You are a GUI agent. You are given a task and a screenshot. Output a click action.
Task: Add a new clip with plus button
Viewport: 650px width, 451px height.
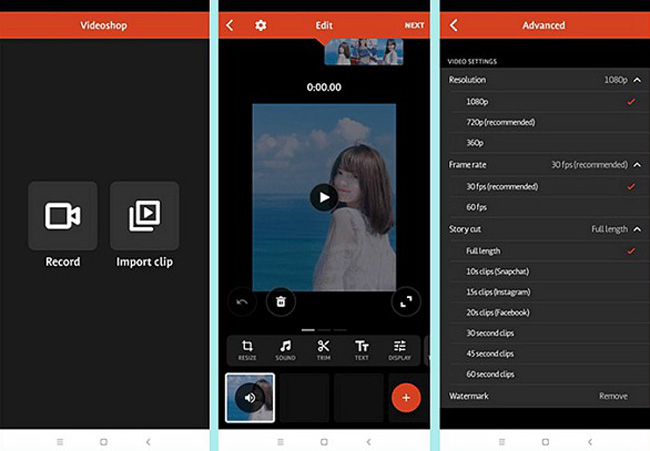pos(406,398)
